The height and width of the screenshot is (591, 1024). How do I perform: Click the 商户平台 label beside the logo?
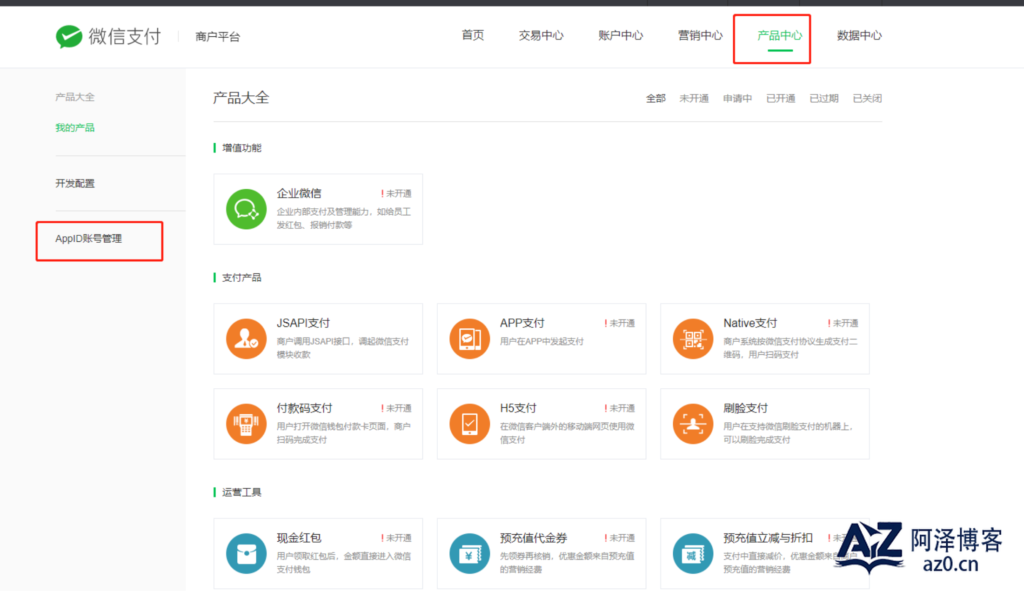coord(217,37)
